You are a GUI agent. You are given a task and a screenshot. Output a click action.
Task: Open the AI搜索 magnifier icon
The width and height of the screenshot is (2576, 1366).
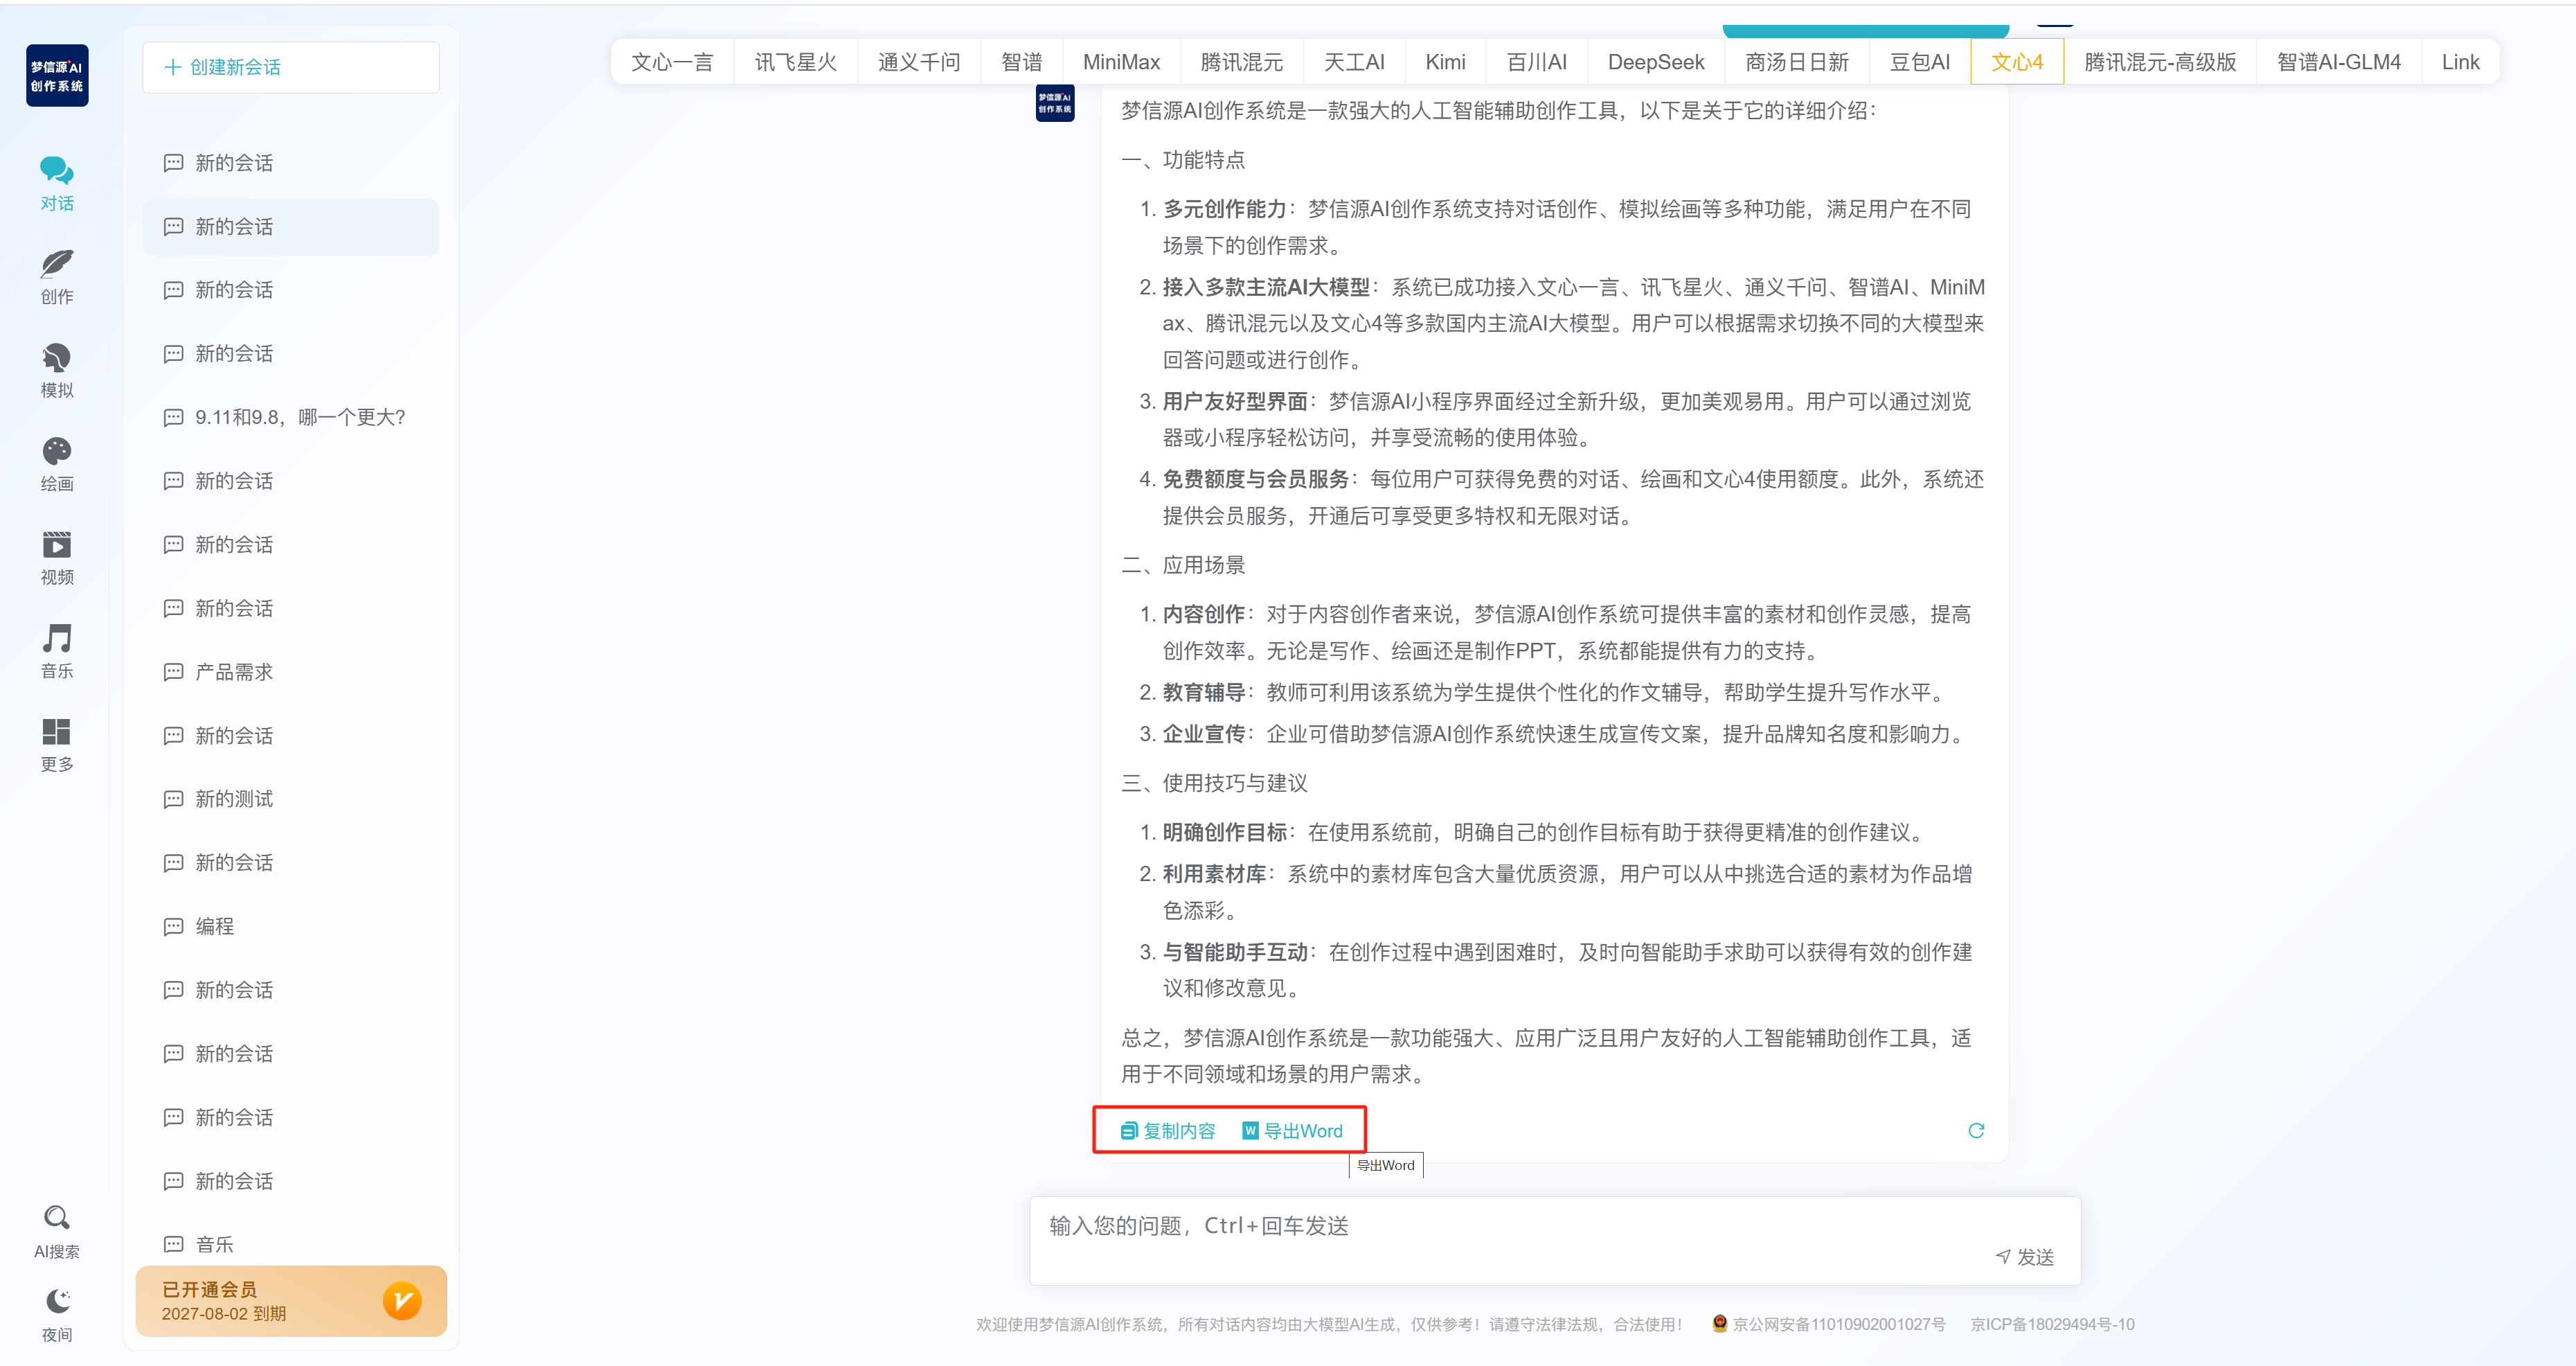[x=57, y=1218]
